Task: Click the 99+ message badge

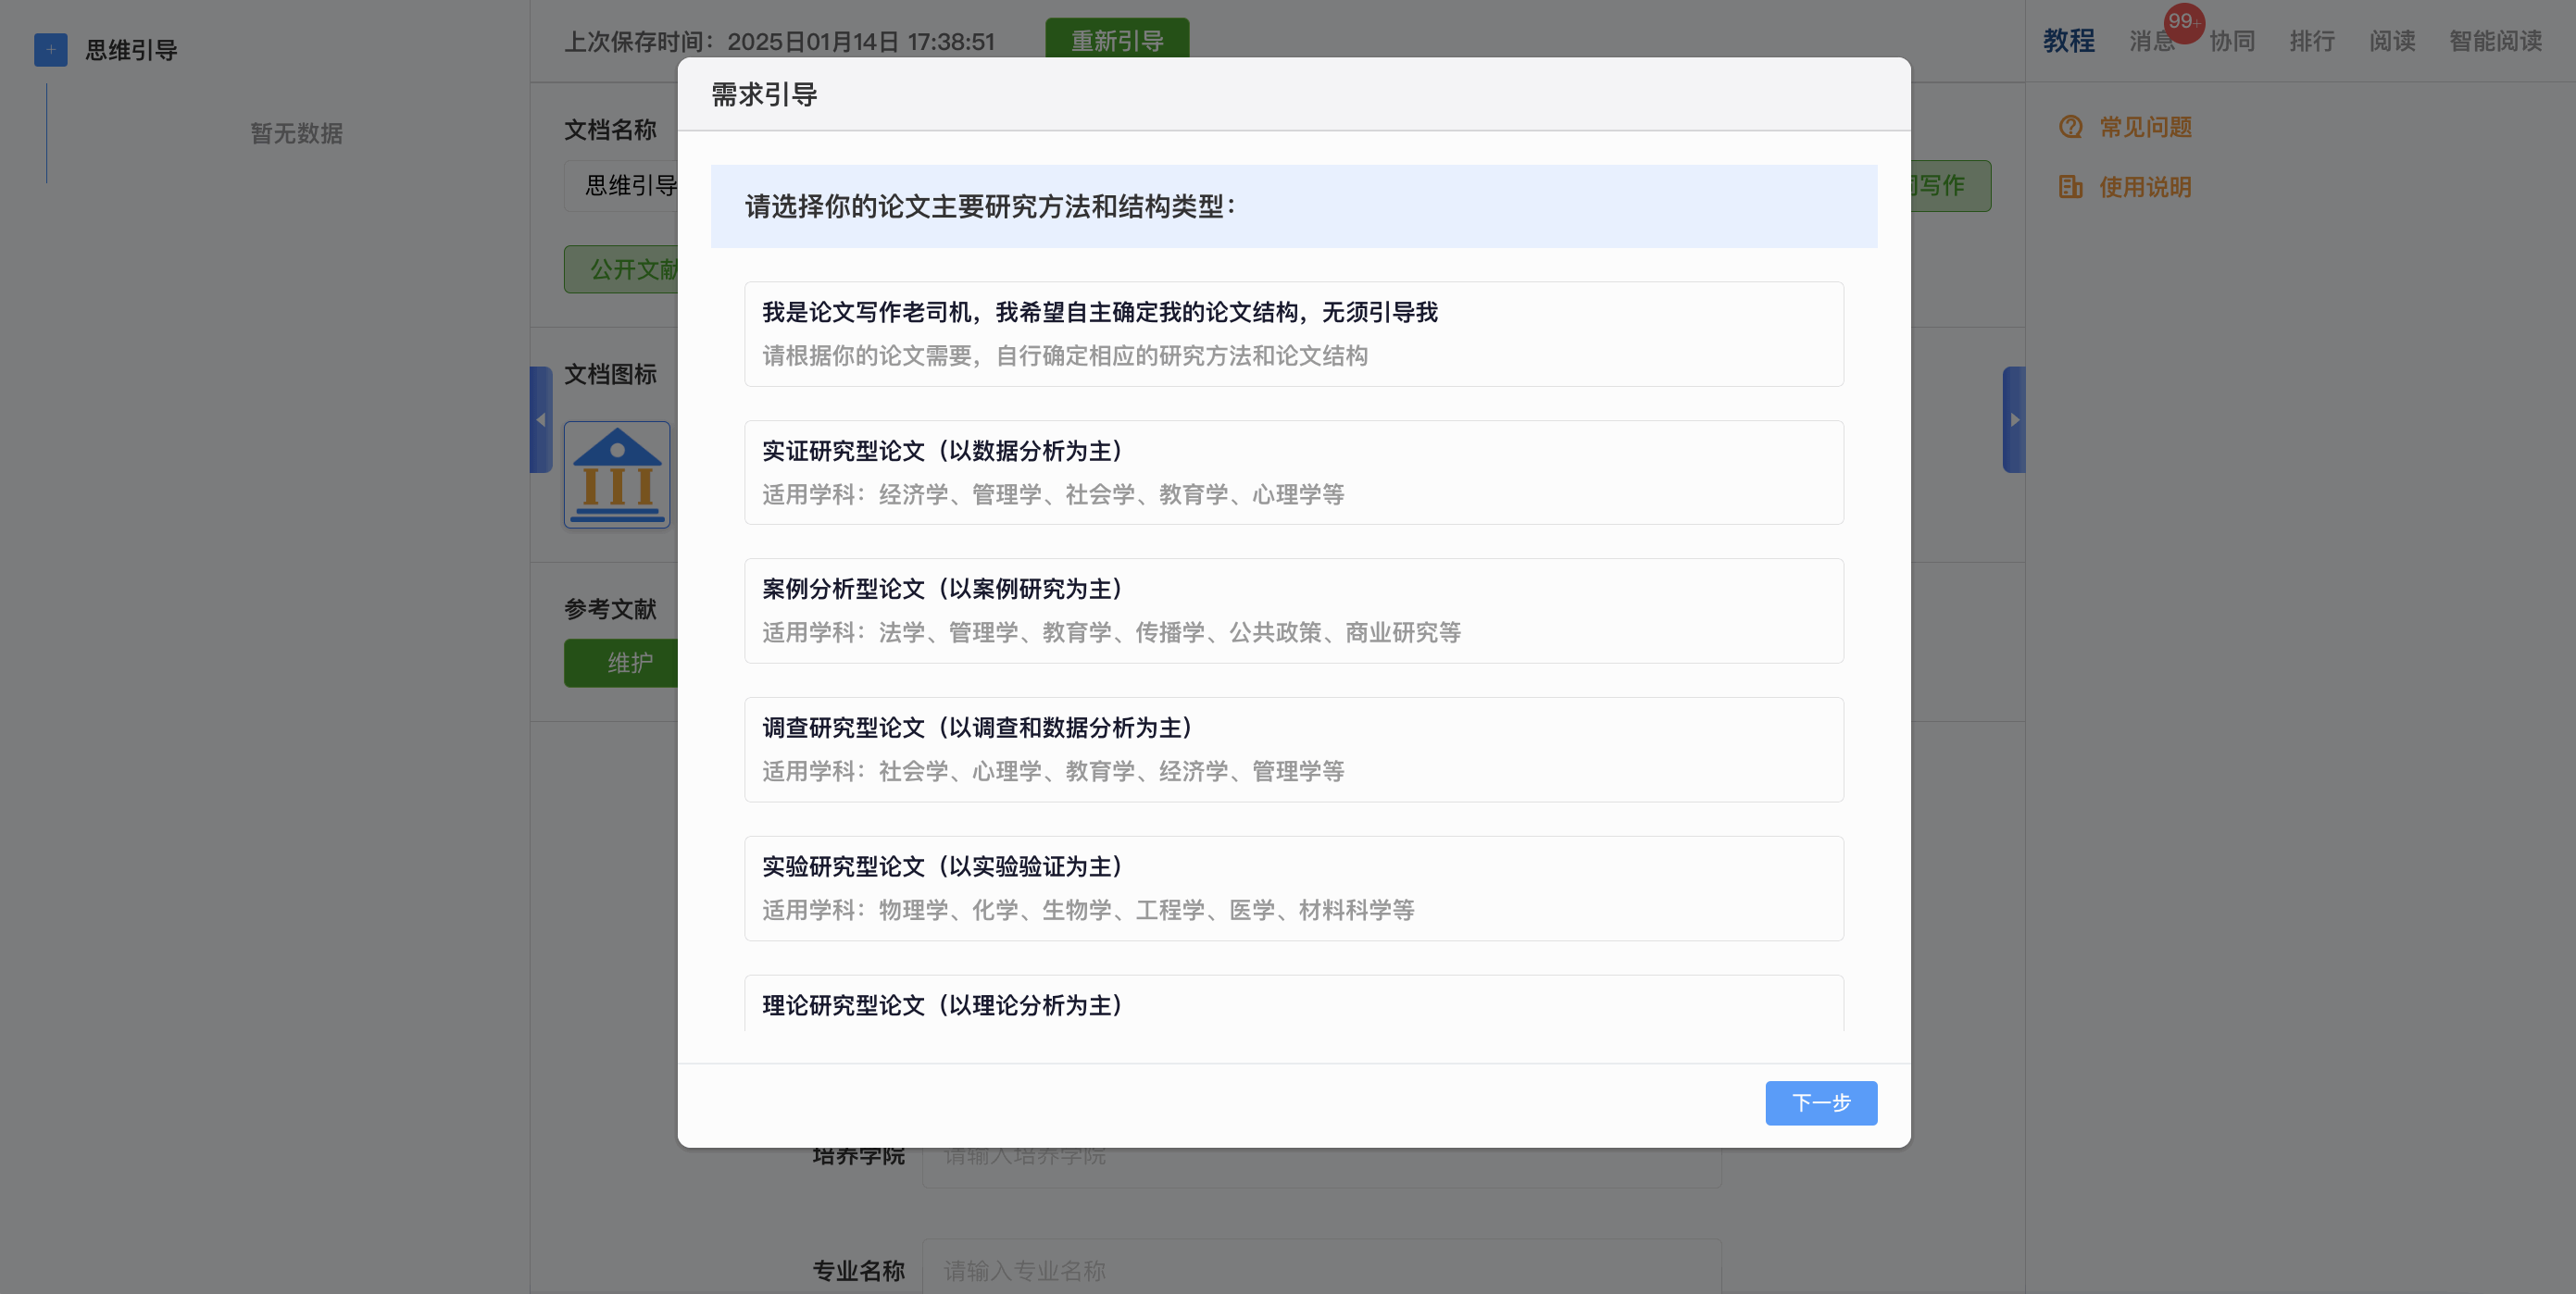Action: pyautogui.click(x=2183, y=22)
